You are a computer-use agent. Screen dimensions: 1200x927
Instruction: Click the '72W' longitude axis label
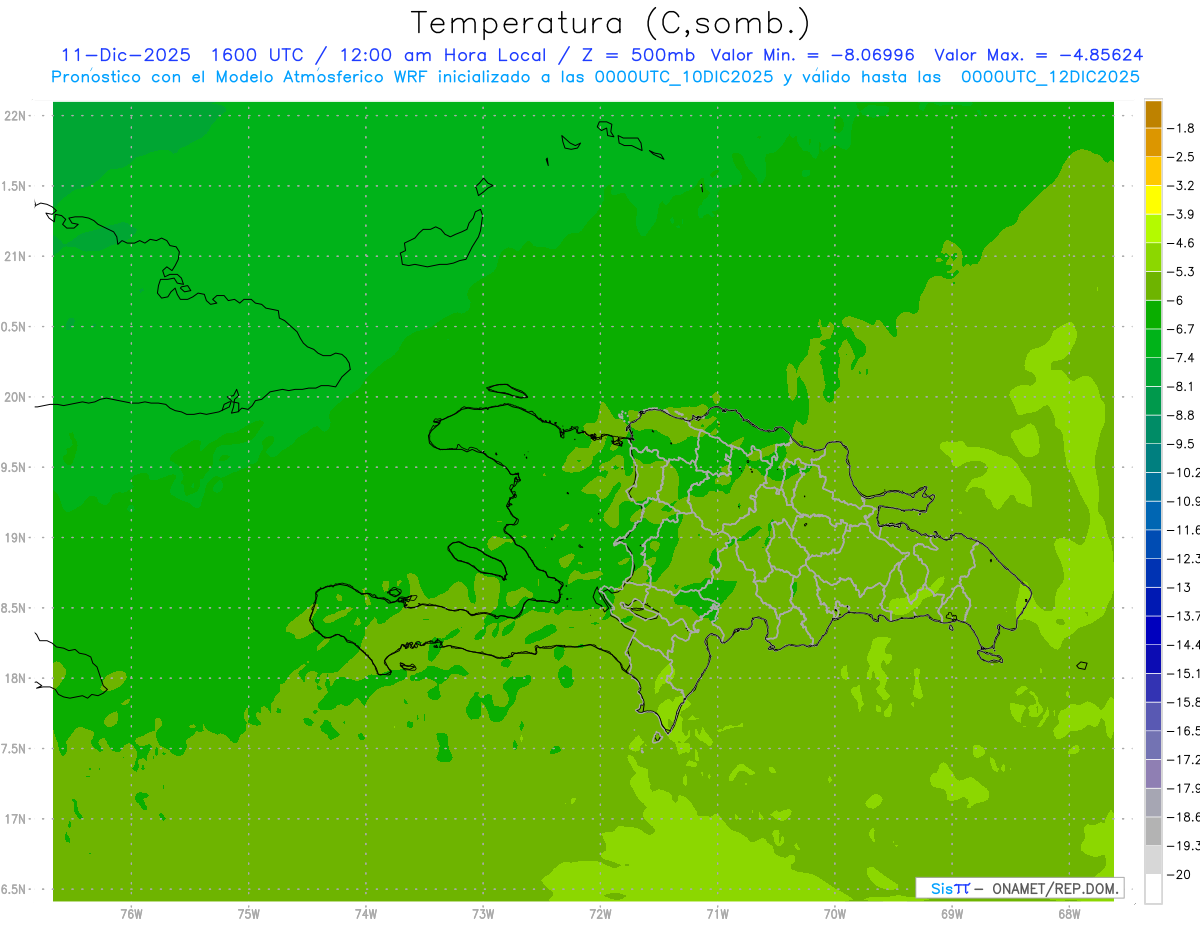click(600, 913)
